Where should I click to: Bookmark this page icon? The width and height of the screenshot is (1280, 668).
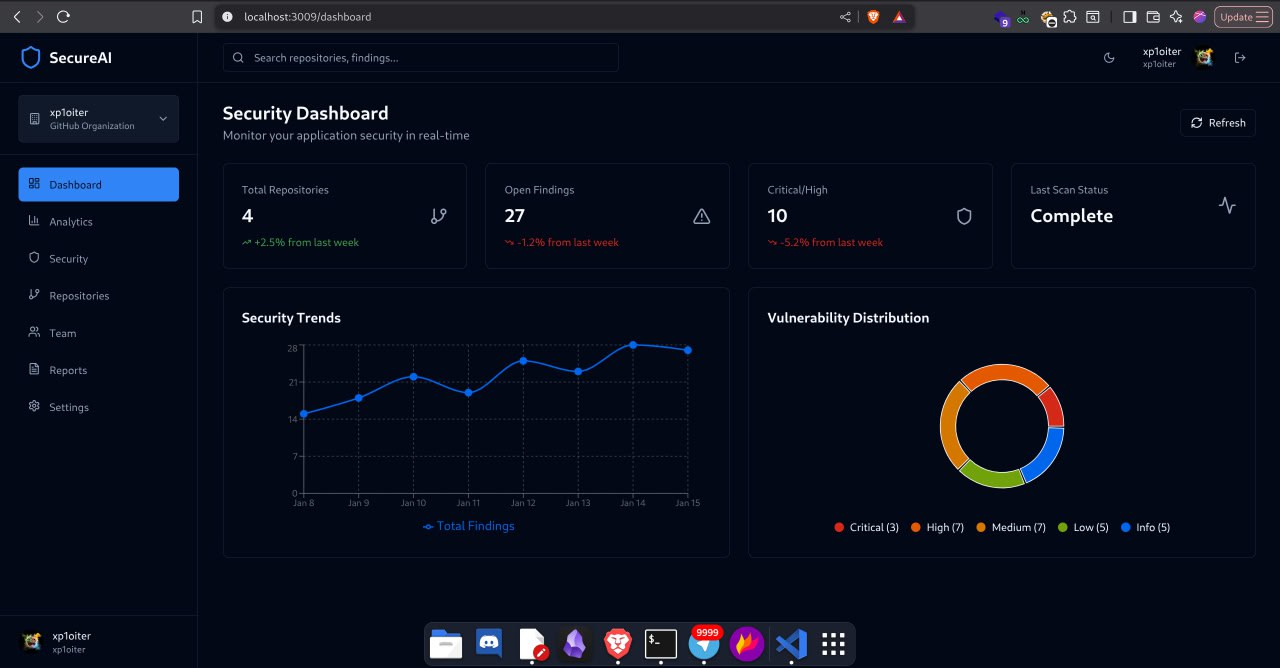[x=198, y=17]
